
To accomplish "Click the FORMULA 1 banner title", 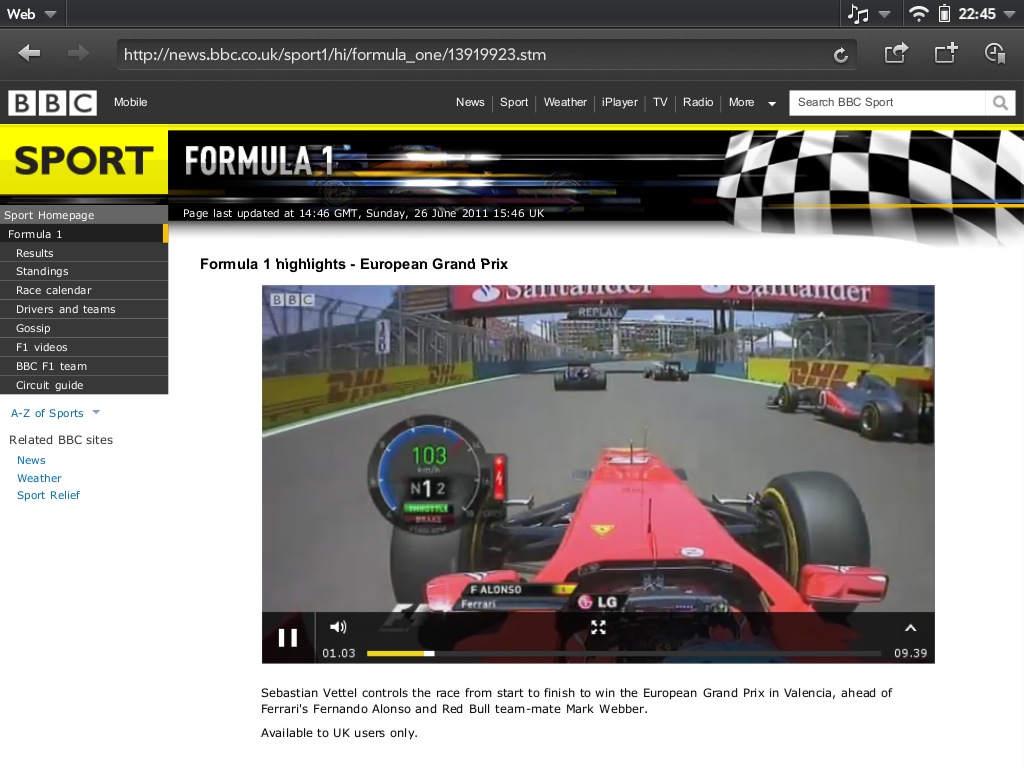I will point(259,161).
